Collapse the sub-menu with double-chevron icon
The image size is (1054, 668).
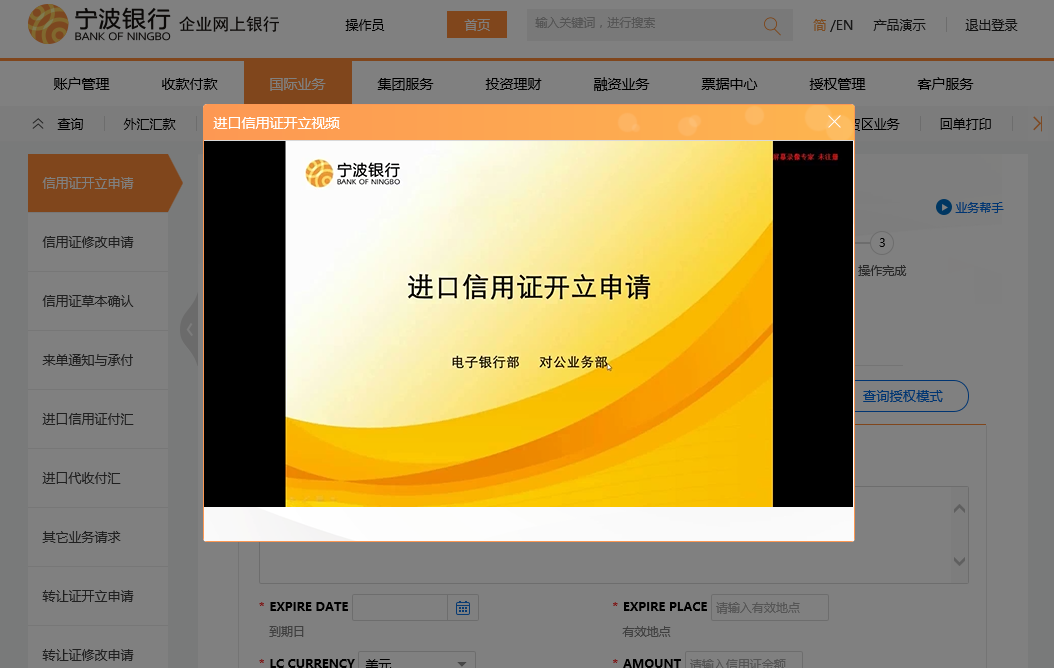[38, 124]
